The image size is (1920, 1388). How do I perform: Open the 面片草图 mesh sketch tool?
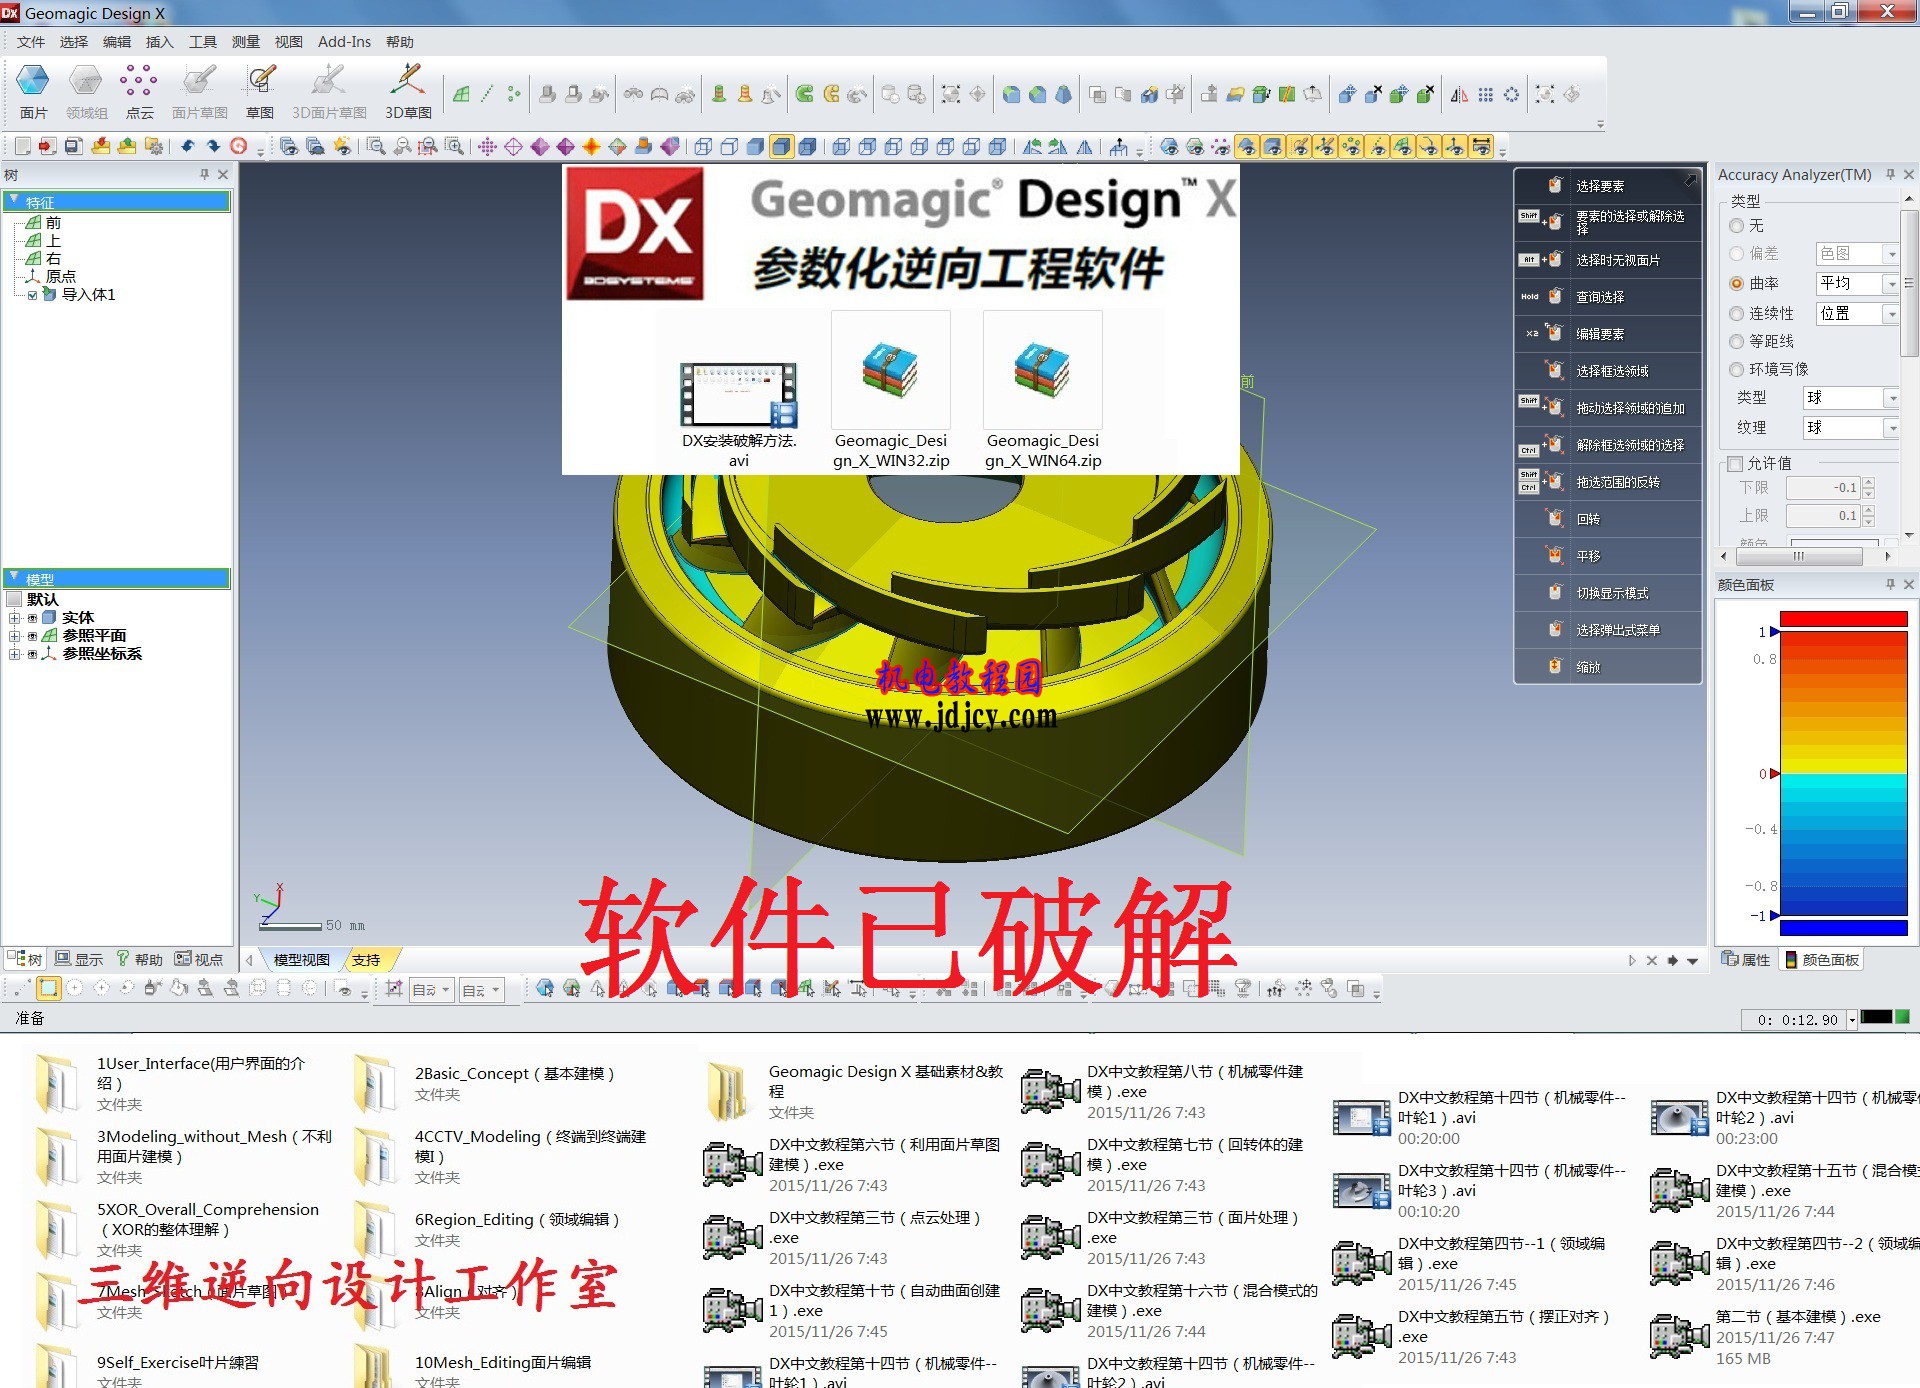click(200, 91)
